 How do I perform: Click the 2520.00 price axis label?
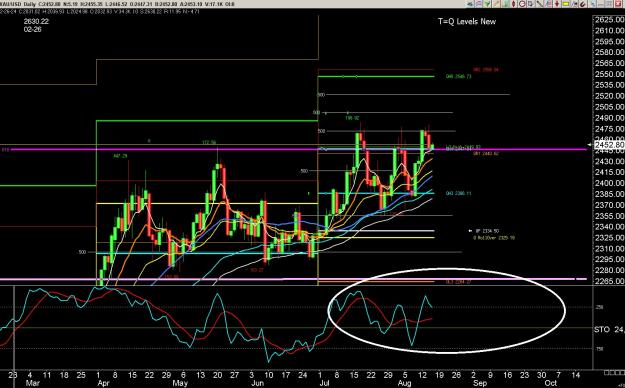609,96
